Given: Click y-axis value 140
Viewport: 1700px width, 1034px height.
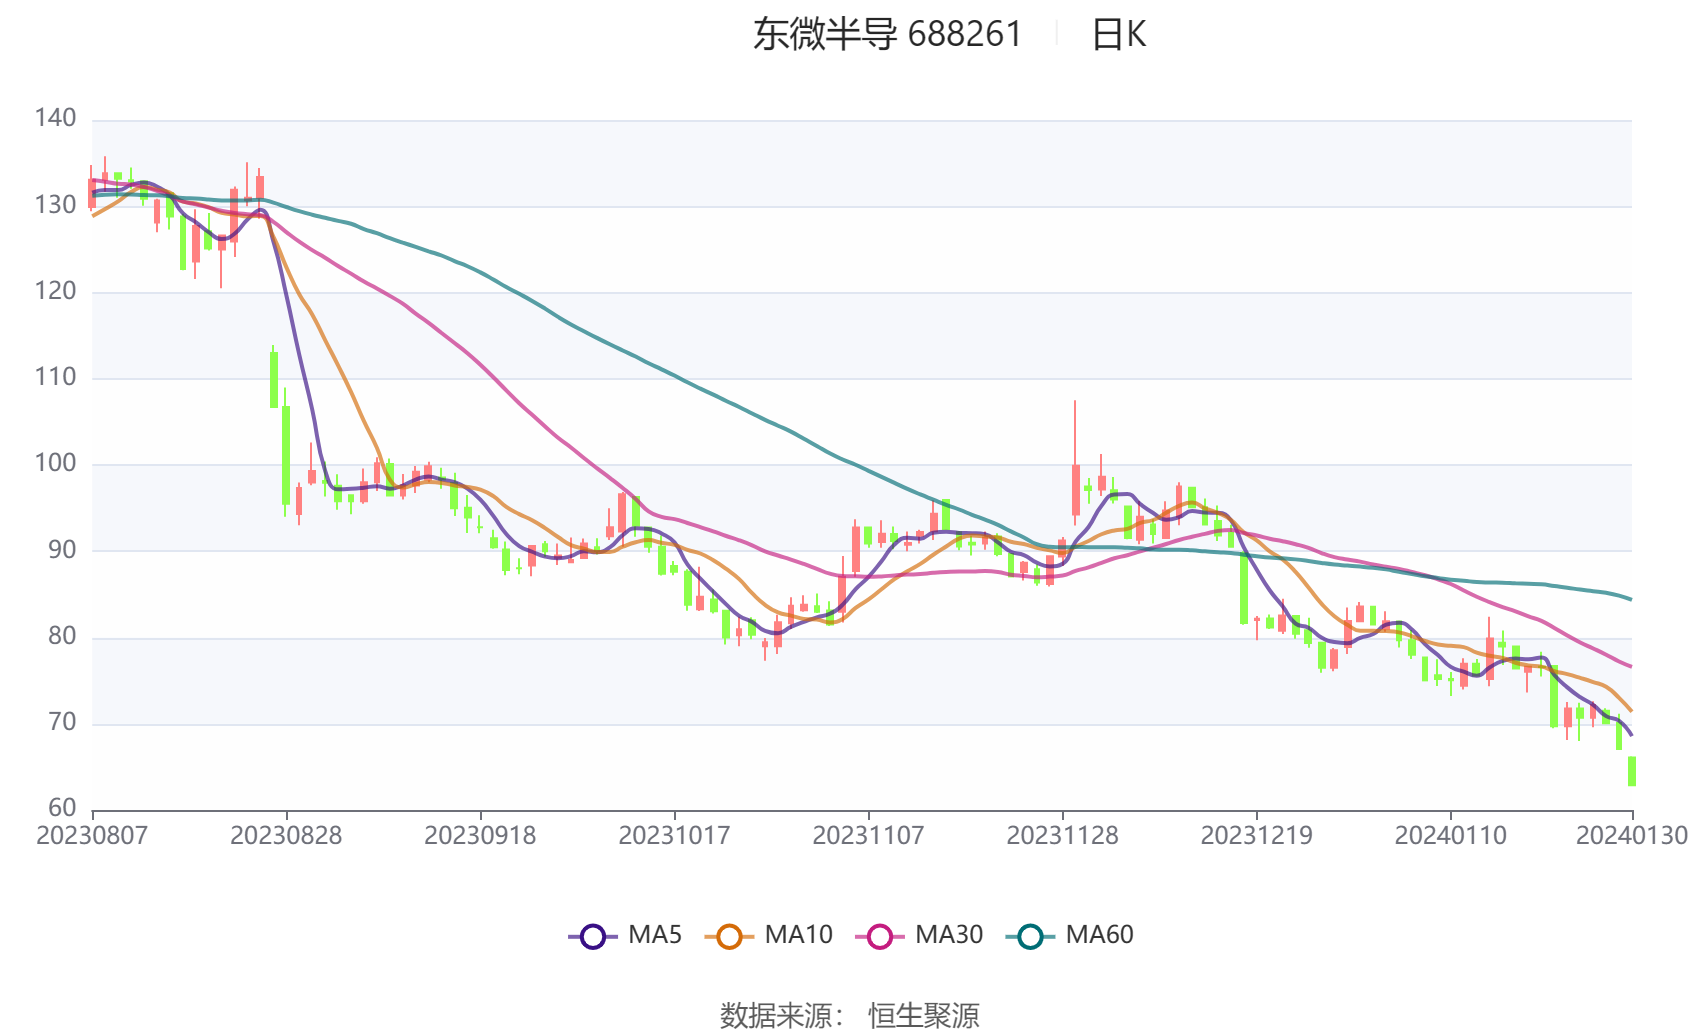Looking at the screenshot, I should point(55,118).
